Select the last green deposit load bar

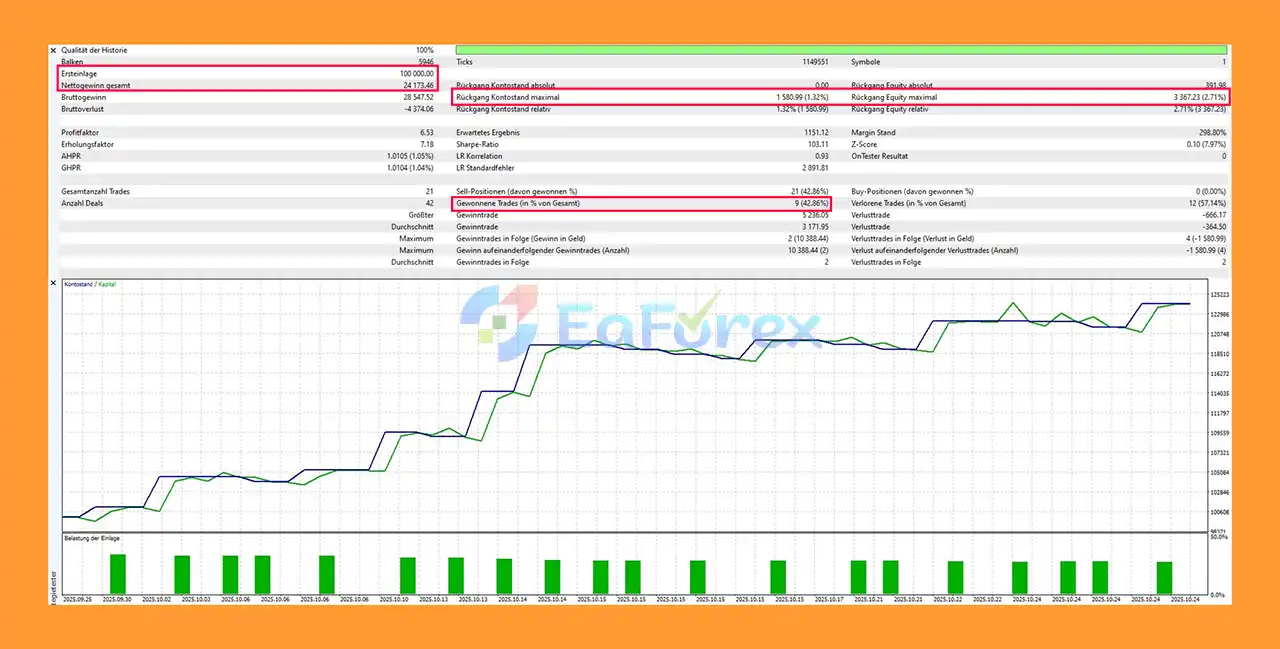[1164, 577]
